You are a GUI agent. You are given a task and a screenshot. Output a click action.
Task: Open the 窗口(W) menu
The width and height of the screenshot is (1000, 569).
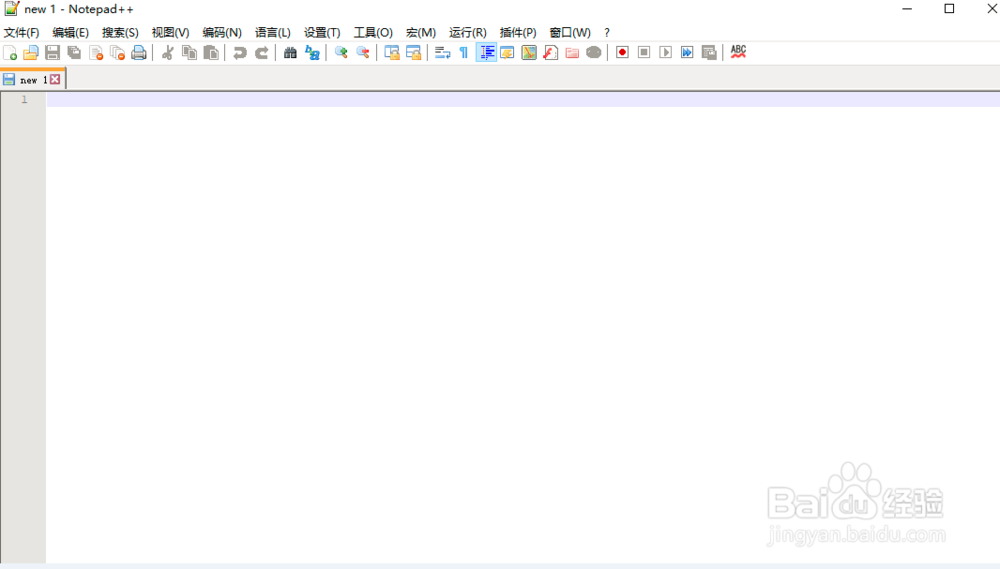pyautogui.click(x=570, y=33)
